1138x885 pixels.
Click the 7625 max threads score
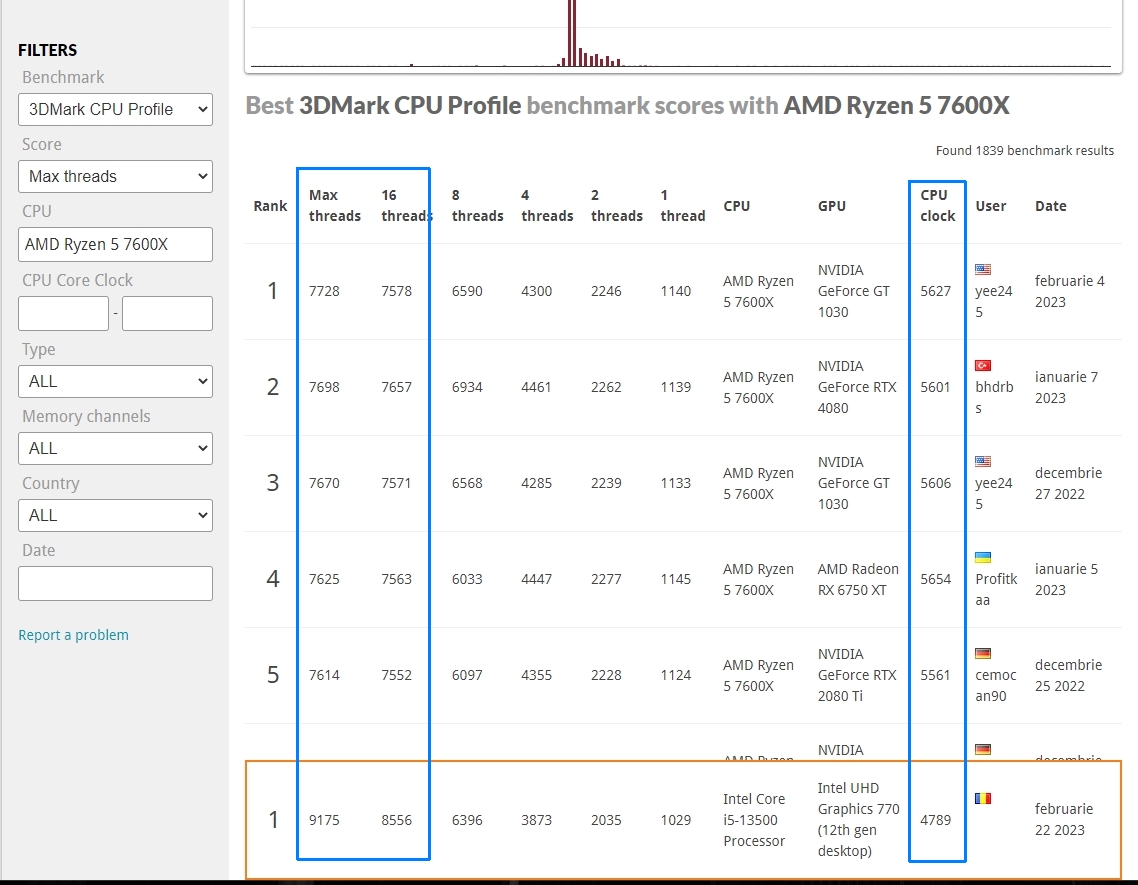(x=324, y=579)
